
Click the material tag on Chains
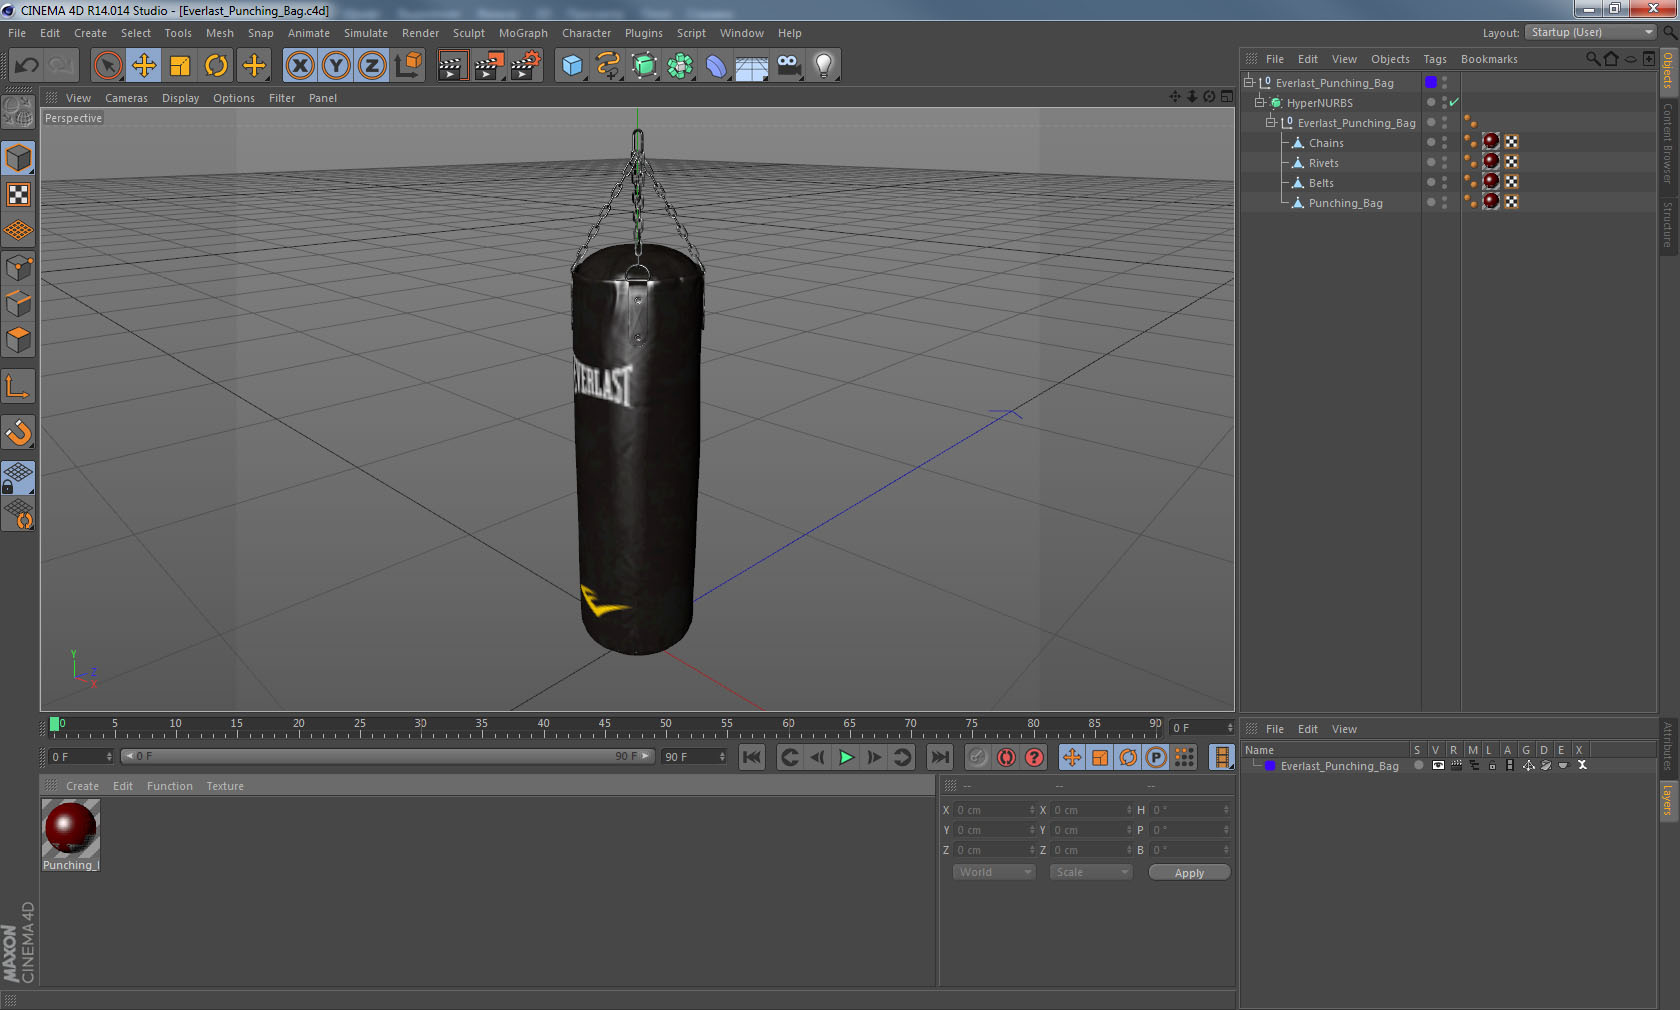(1491, 142)
